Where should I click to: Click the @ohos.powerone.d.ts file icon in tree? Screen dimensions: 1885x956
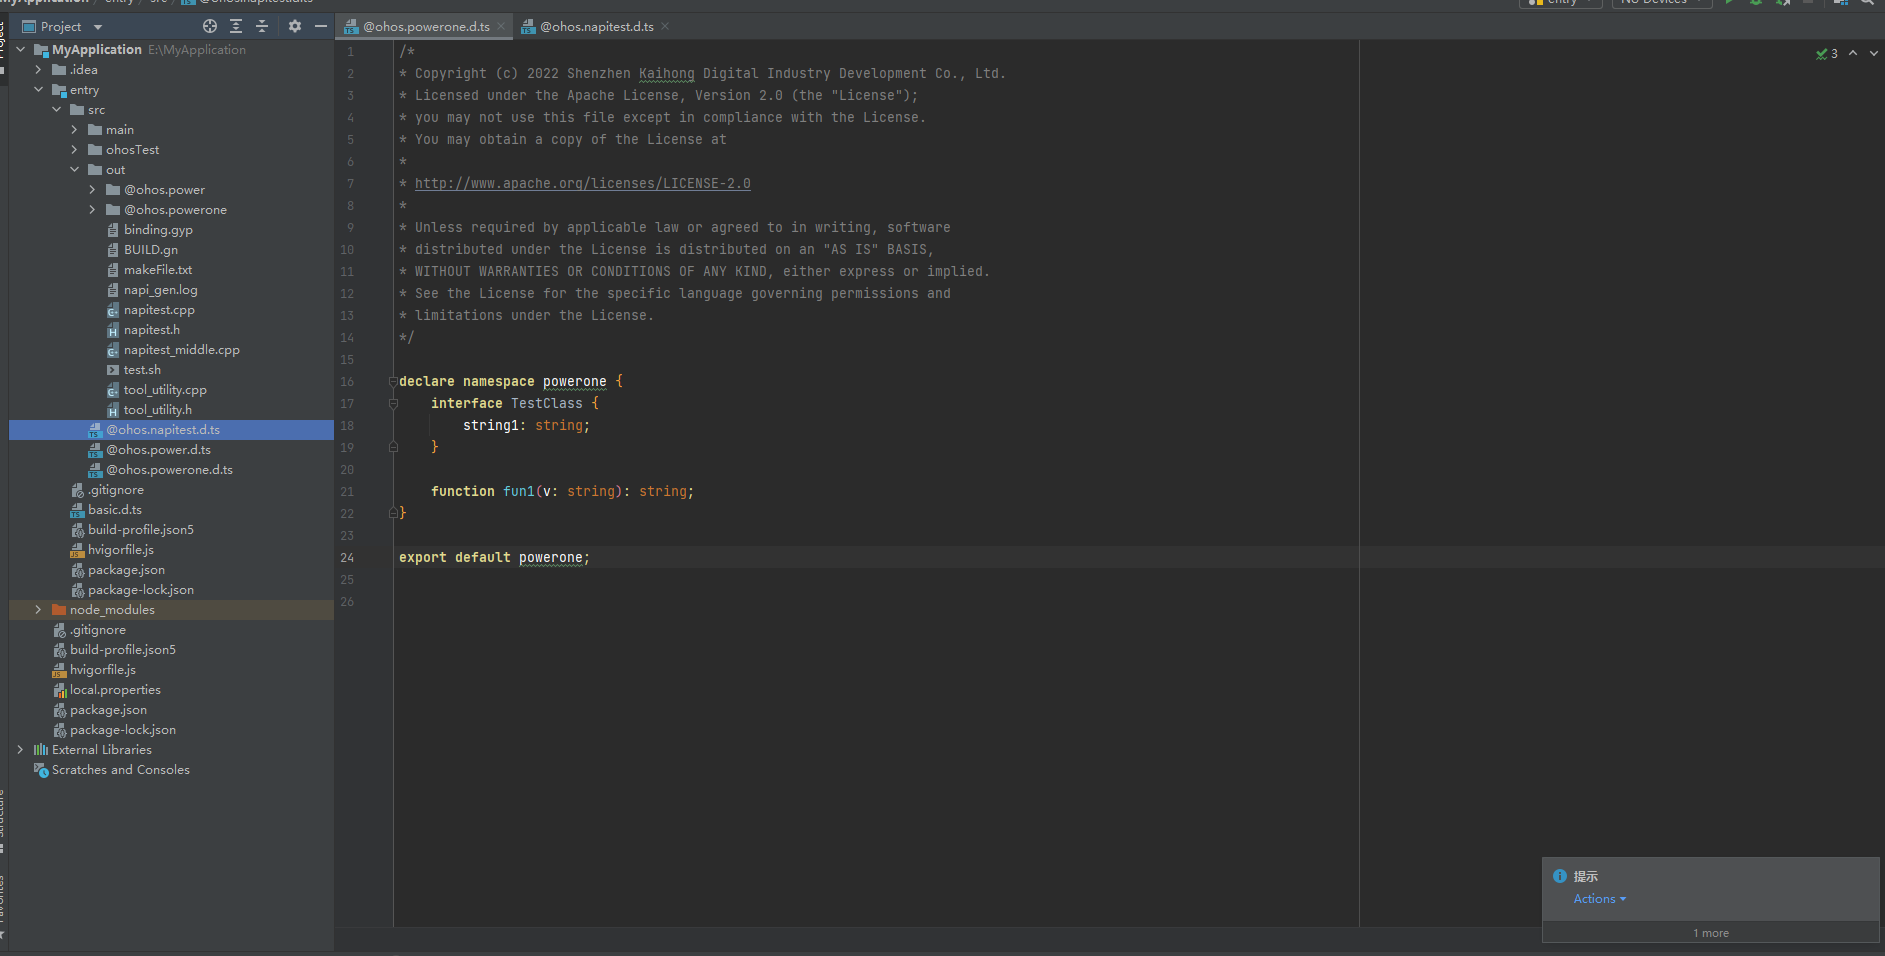95,470
